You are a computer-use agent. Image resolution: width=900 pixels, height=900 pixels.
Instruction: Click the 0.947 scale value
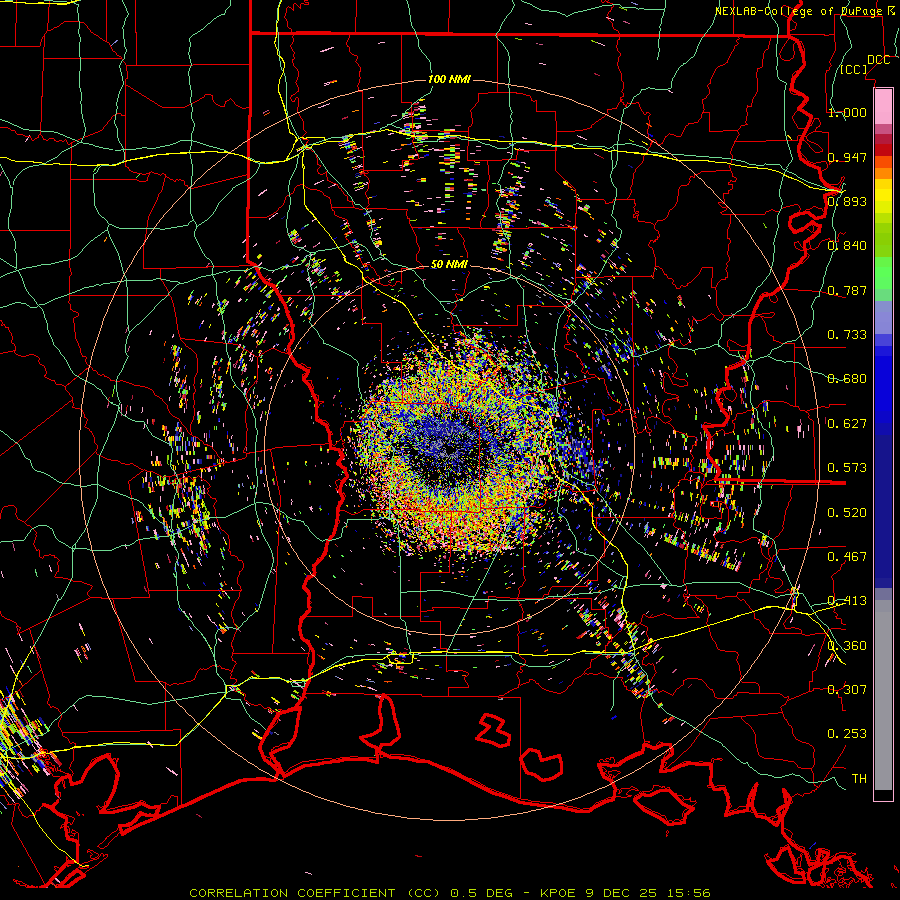[847, 157]
